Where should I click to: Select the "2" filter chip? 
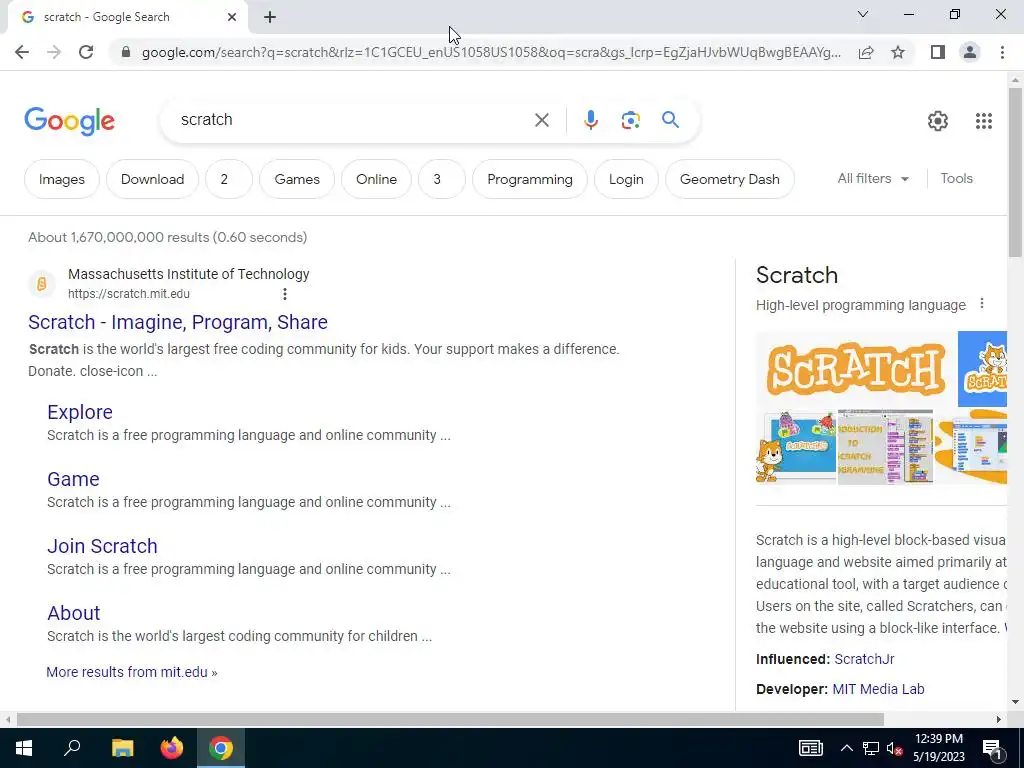coord(229,179)
